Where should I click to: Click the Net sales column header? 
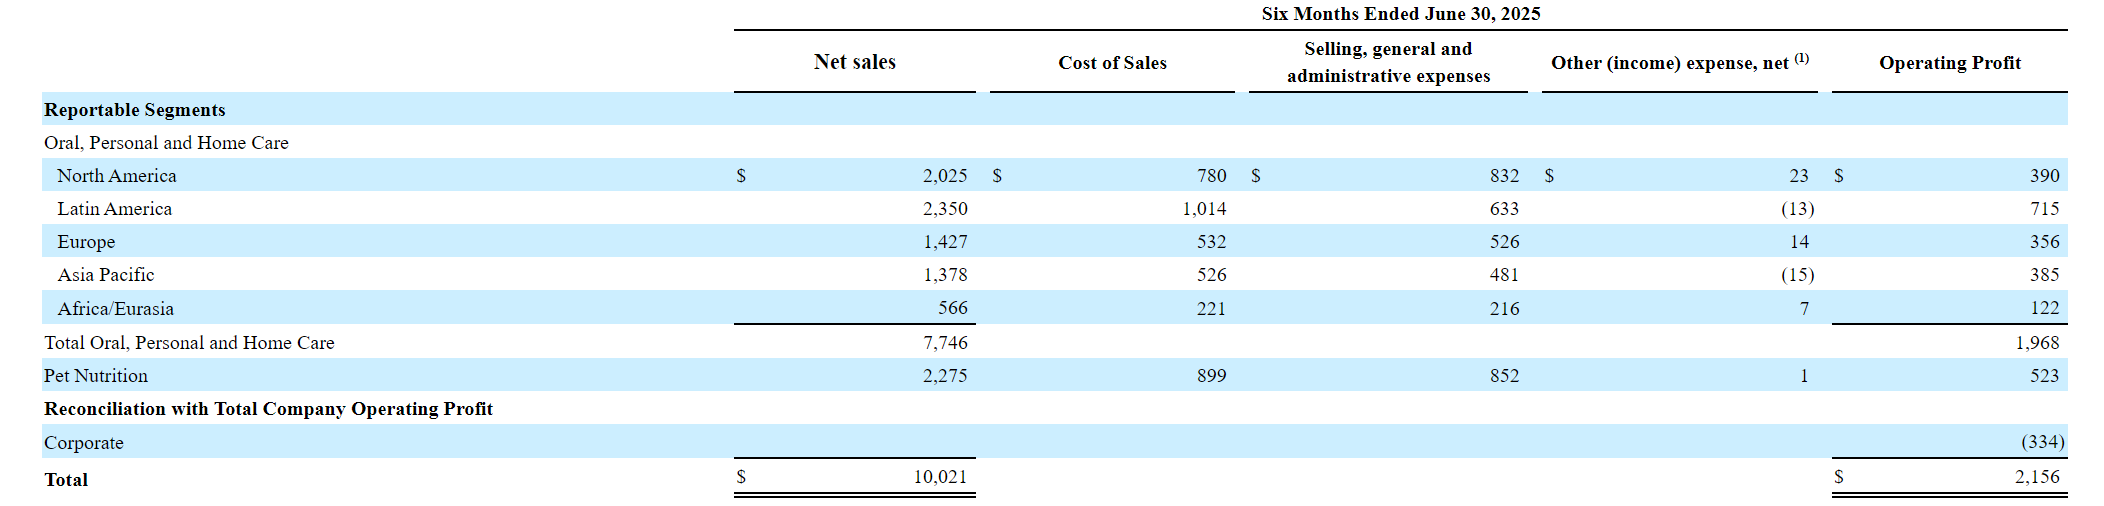click(854, 62)
